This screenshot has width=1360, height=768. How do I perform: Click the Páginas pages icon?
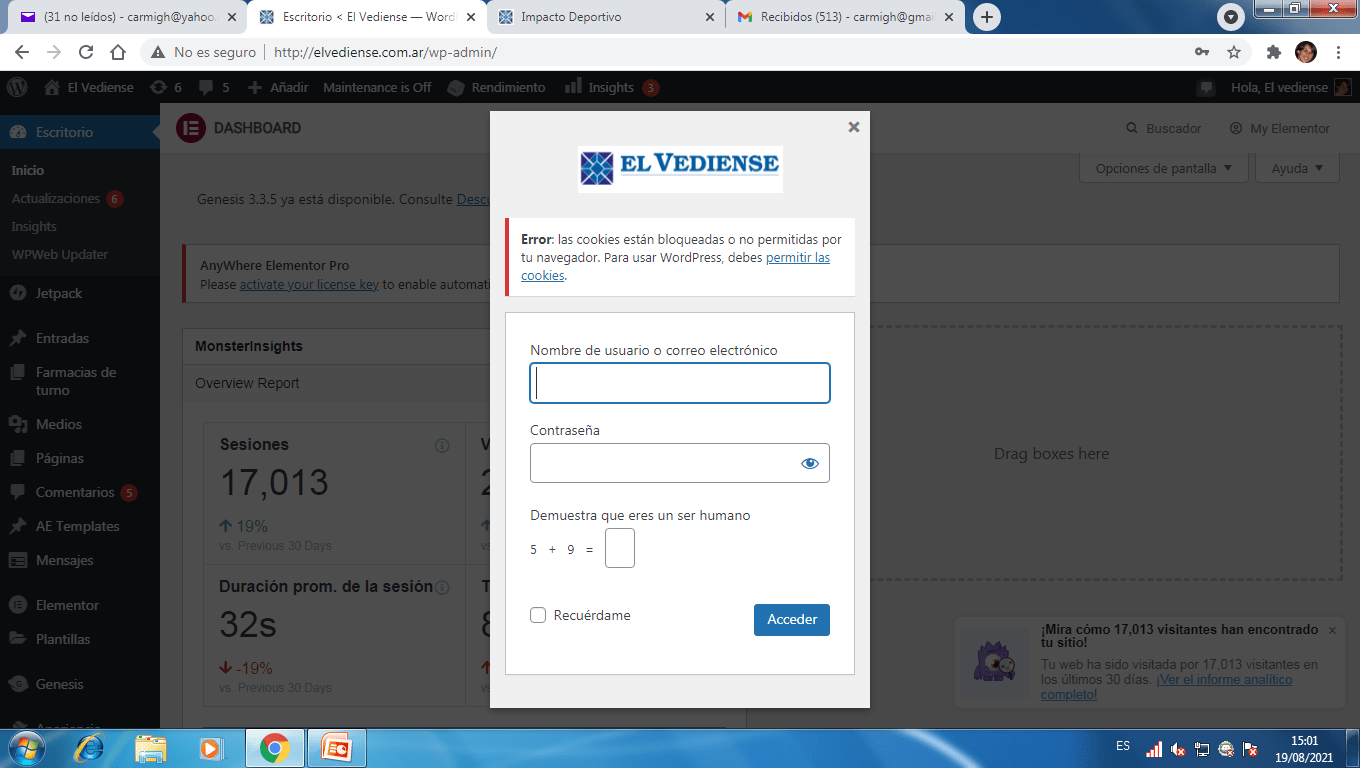[18, 458]
